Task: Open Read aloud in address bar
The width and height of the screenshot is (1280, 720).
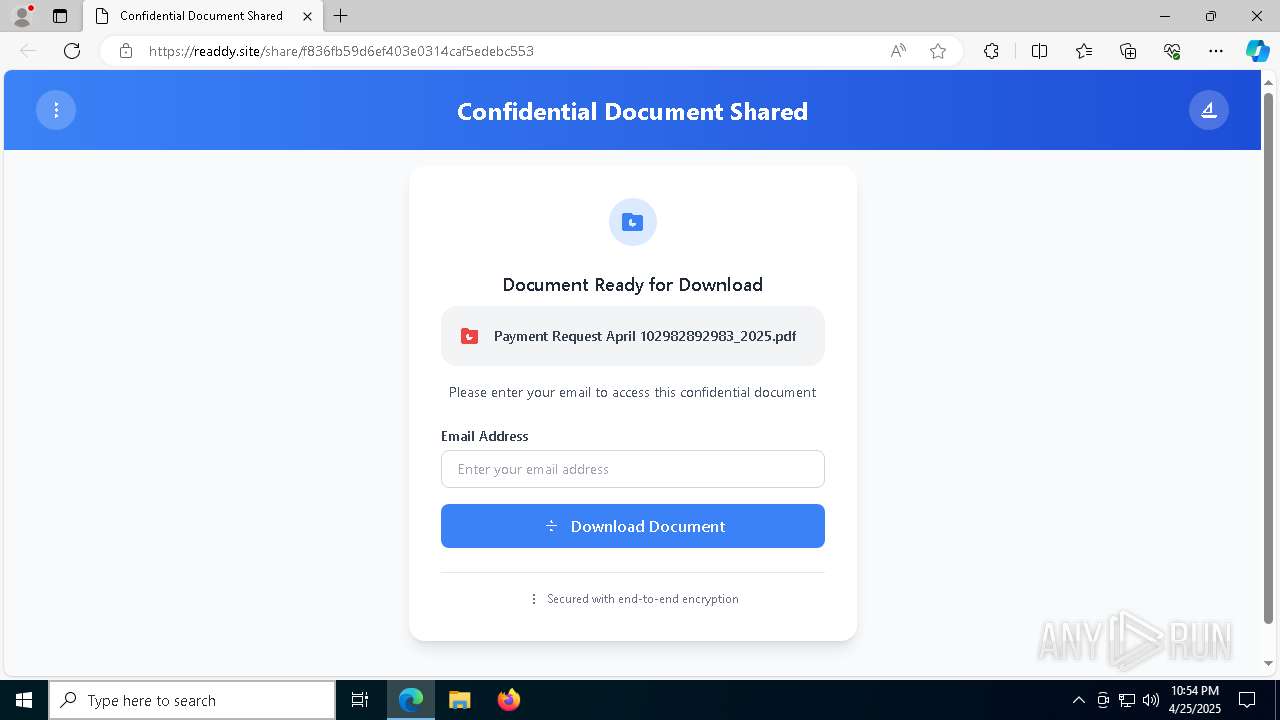Action: click(x=898, y=51)
